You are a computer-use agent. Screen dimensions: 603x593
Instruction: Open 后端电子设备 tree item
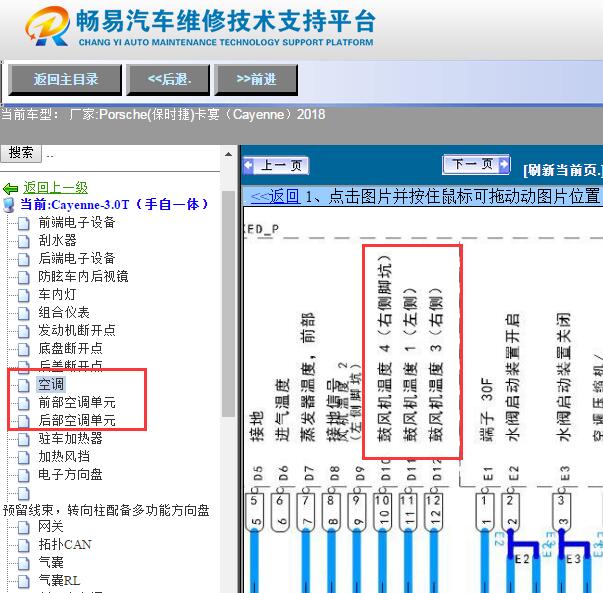click(x=77, y=258)
